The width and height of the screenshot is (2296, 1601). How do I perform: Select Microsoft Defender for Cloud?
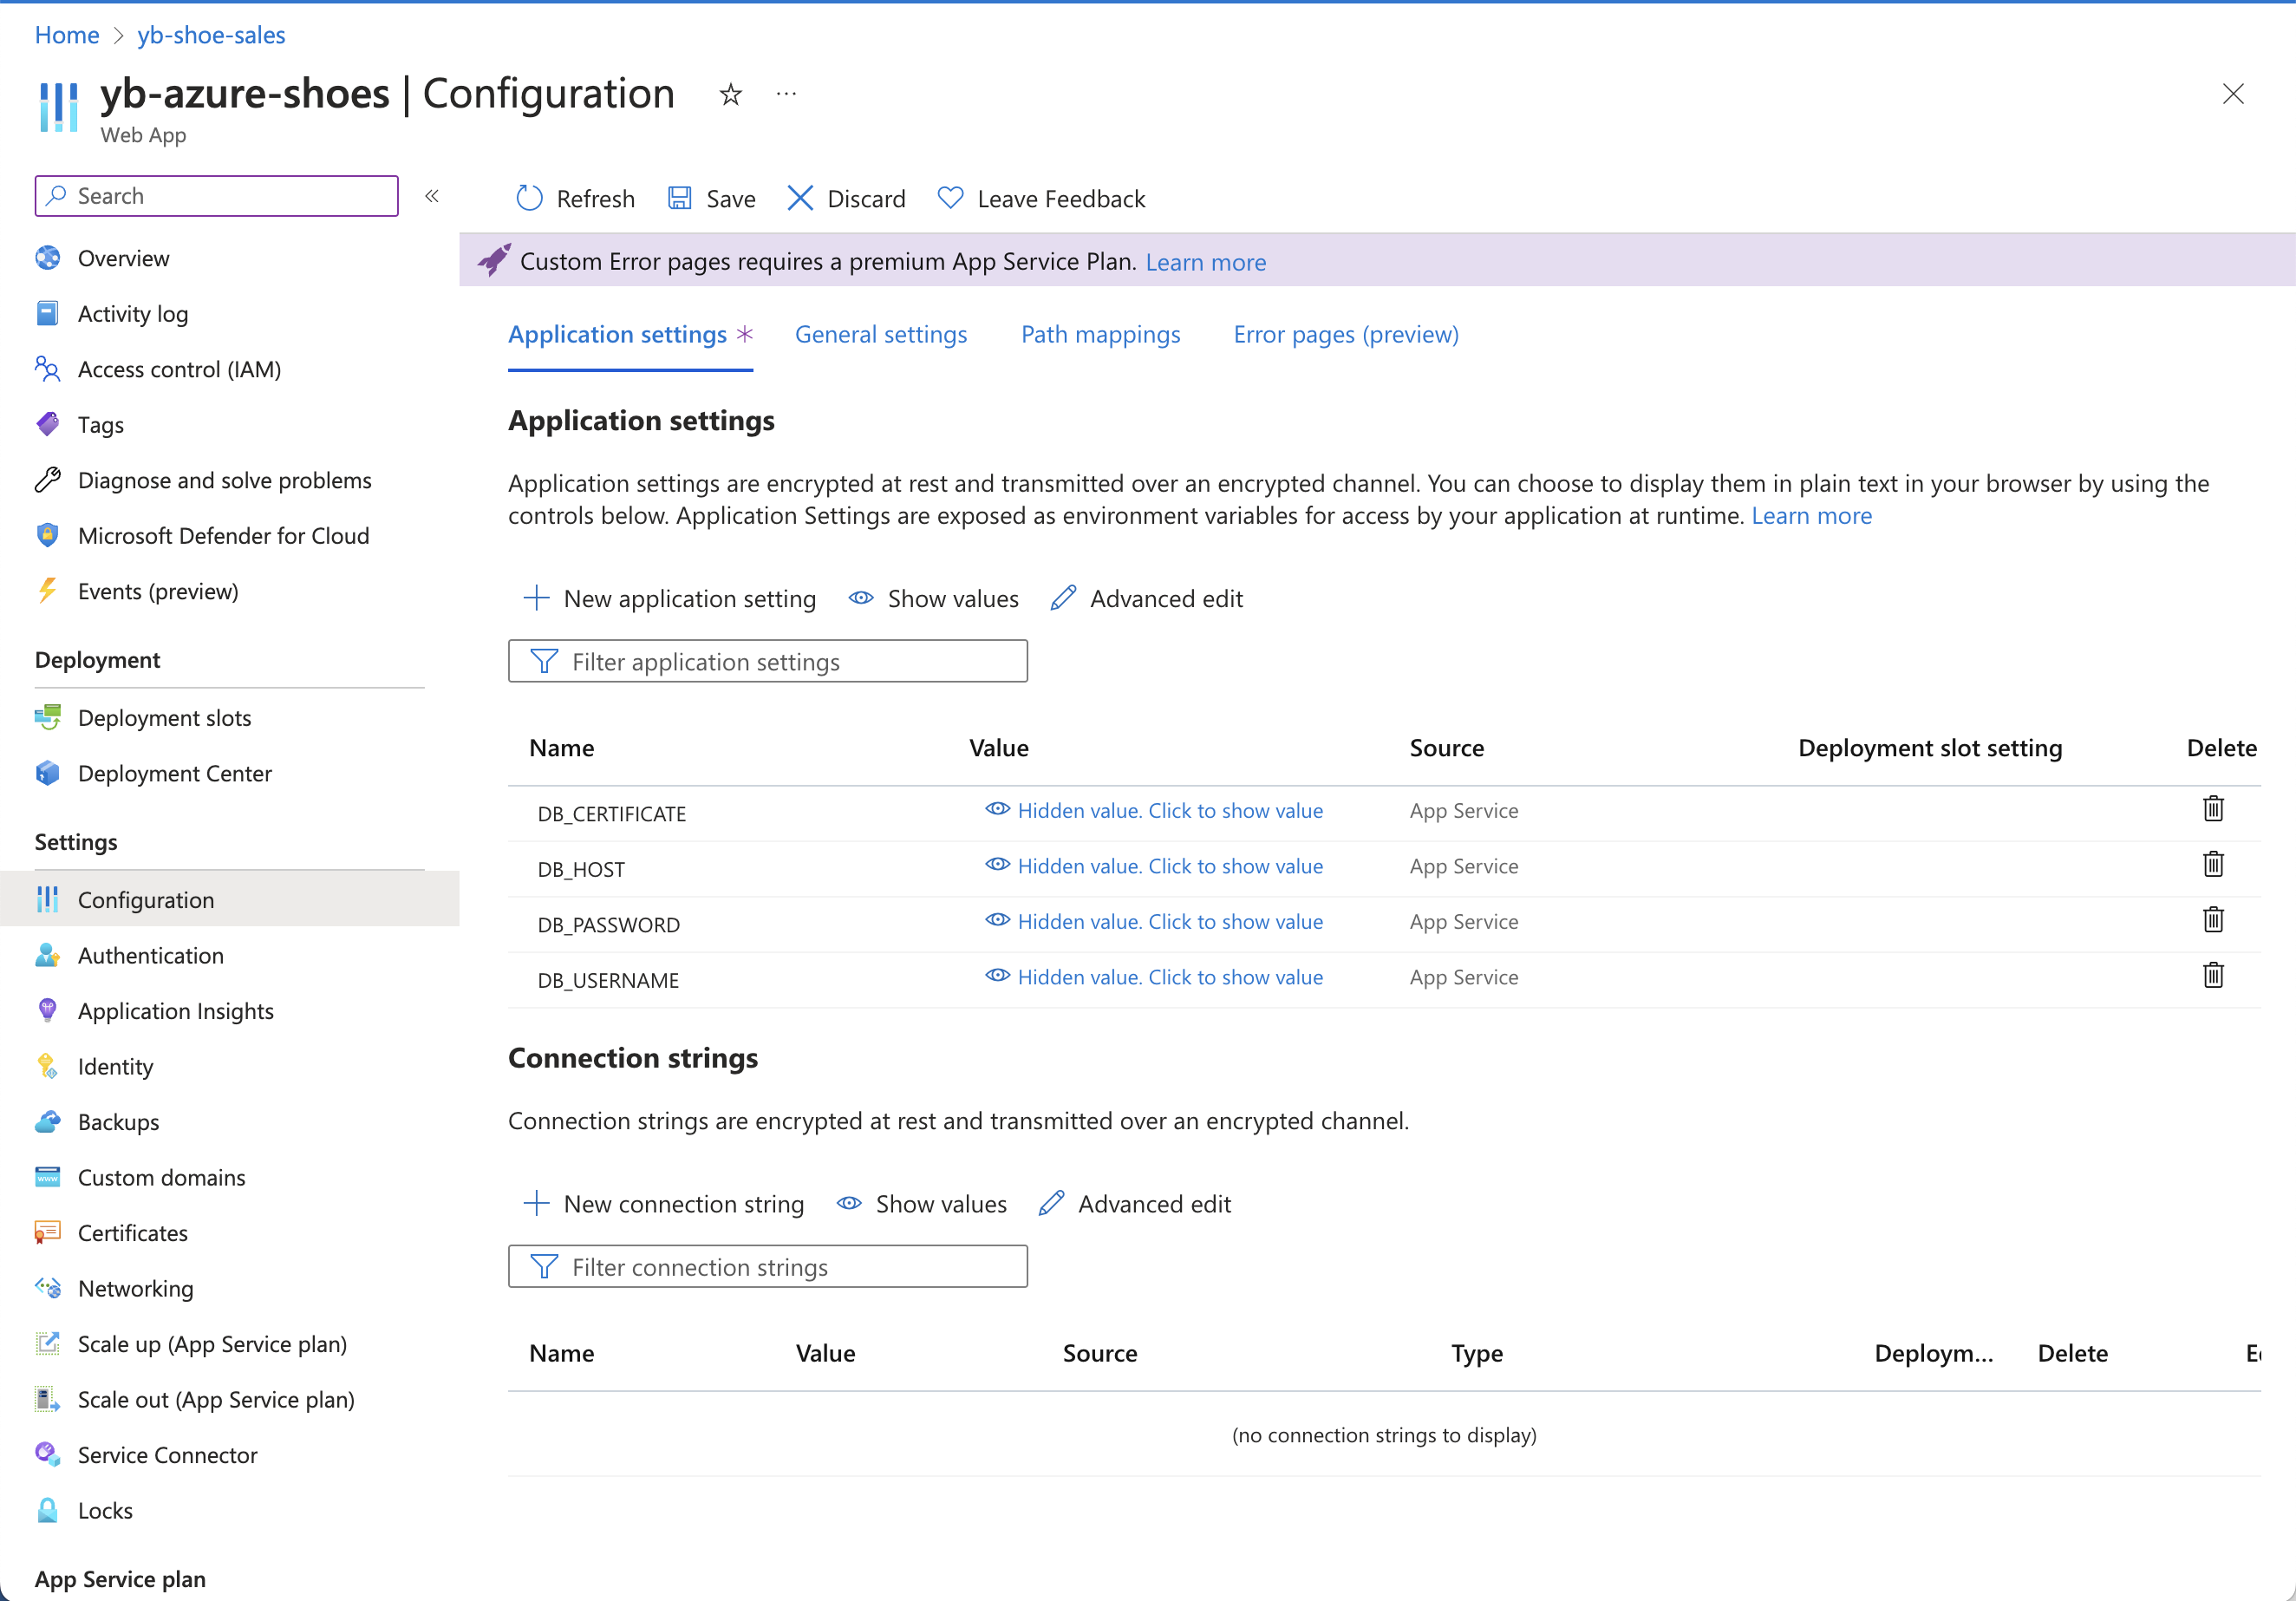(x=223, y=535)
